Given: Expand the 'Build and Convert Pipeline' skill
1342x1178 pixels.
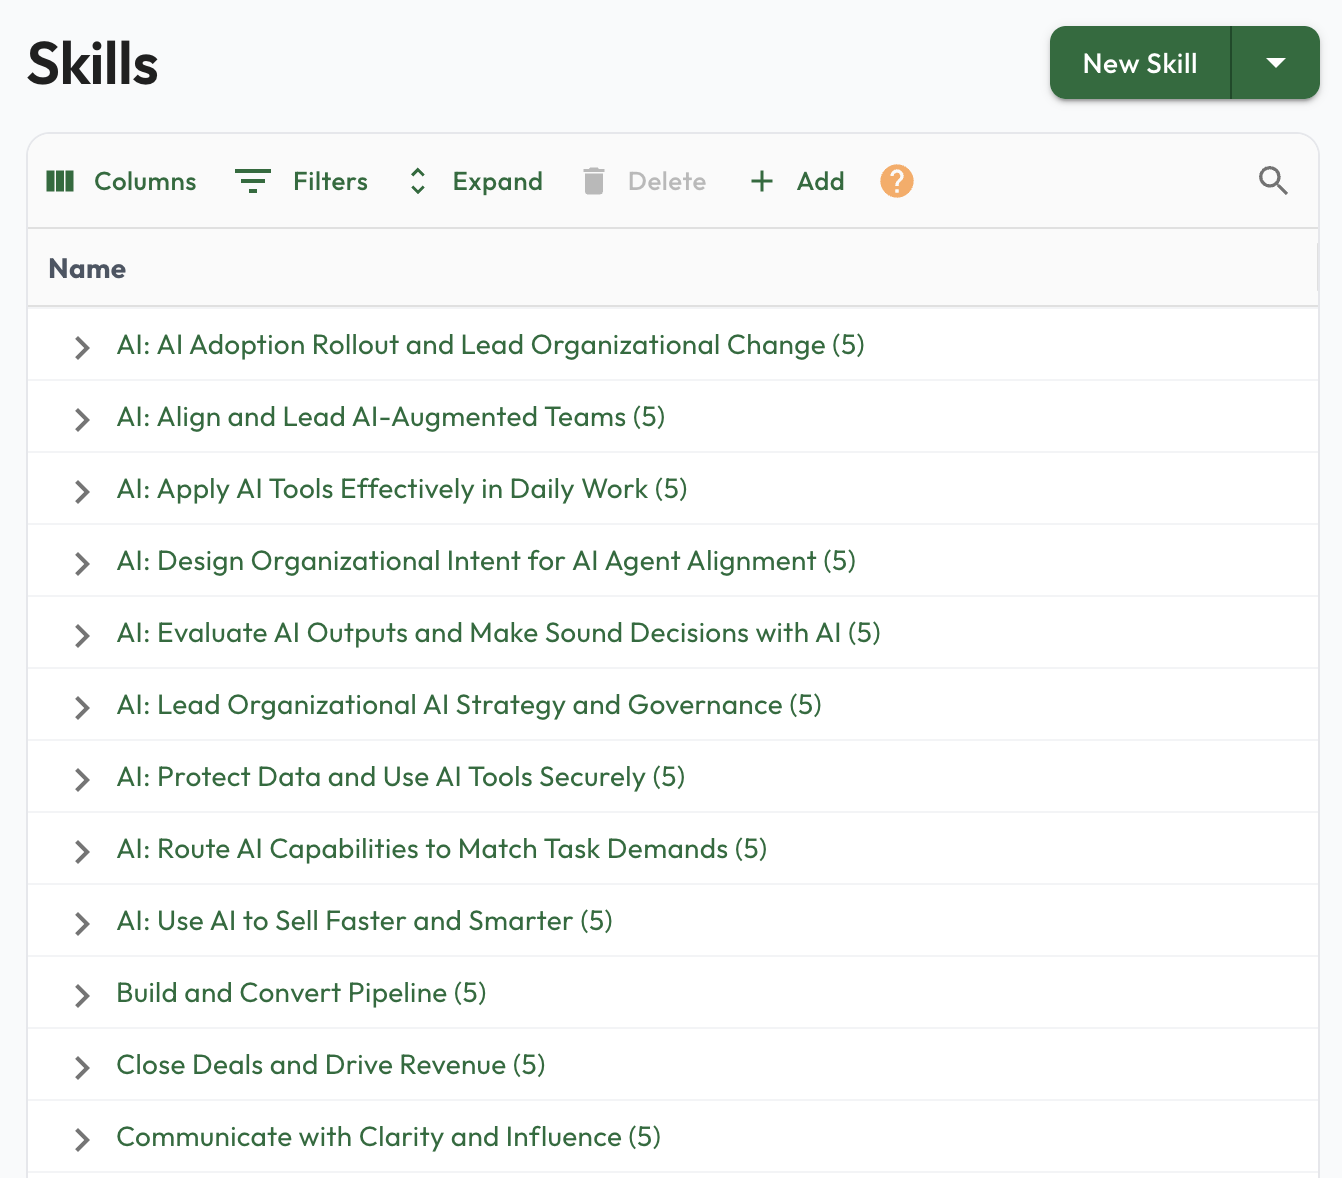Looking at the screenshot, I should coord(82,995).
